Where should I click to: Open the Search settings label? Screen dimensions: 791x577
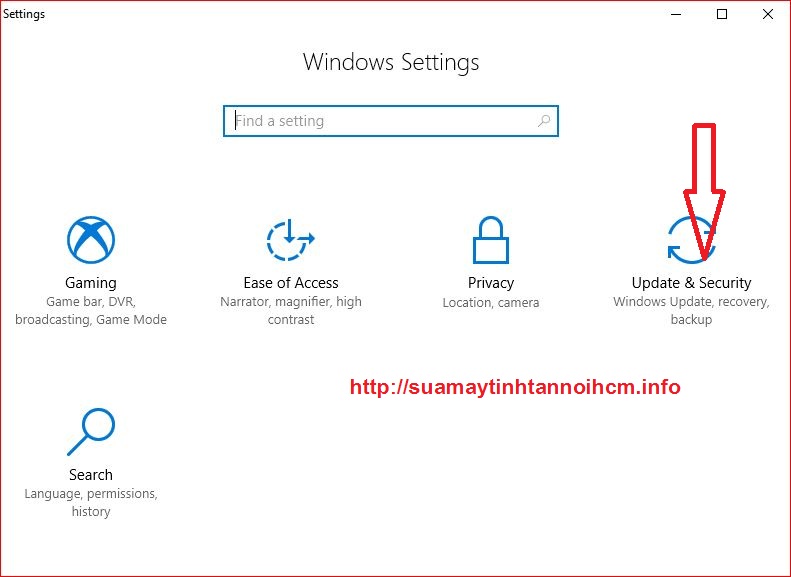point(91,475)
